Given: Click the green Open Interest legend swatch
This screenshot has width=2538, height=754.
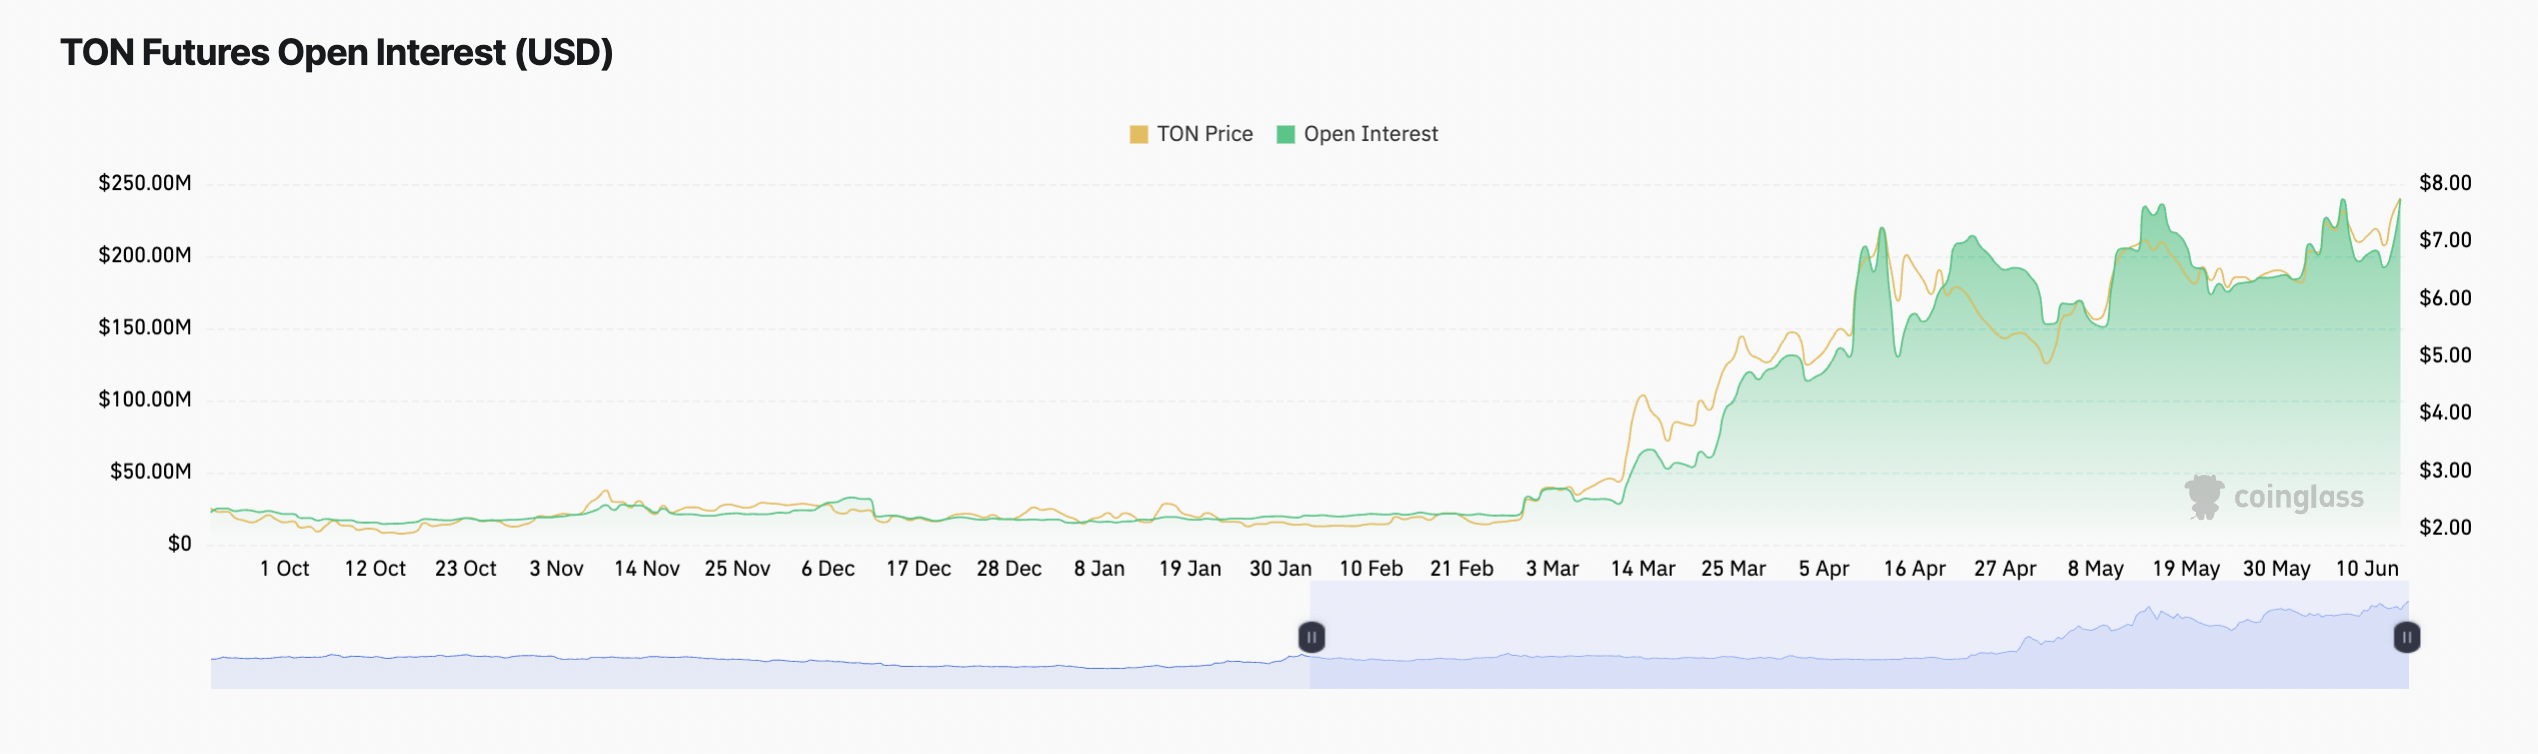Looking at the screenshot, I should click(x=1286, y=134).
